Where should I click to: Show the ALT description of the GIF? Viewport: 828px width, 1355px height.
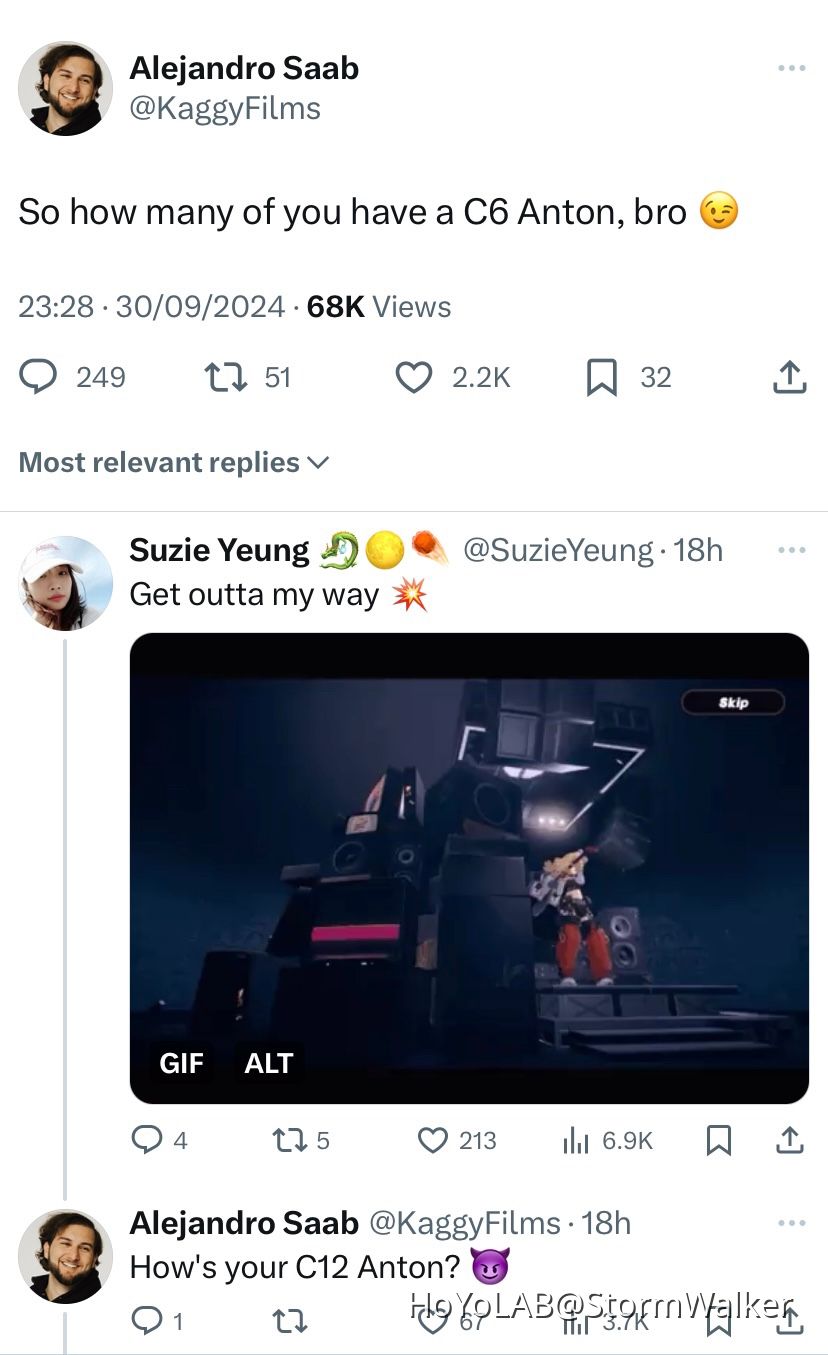click(x=268, y=1063)
